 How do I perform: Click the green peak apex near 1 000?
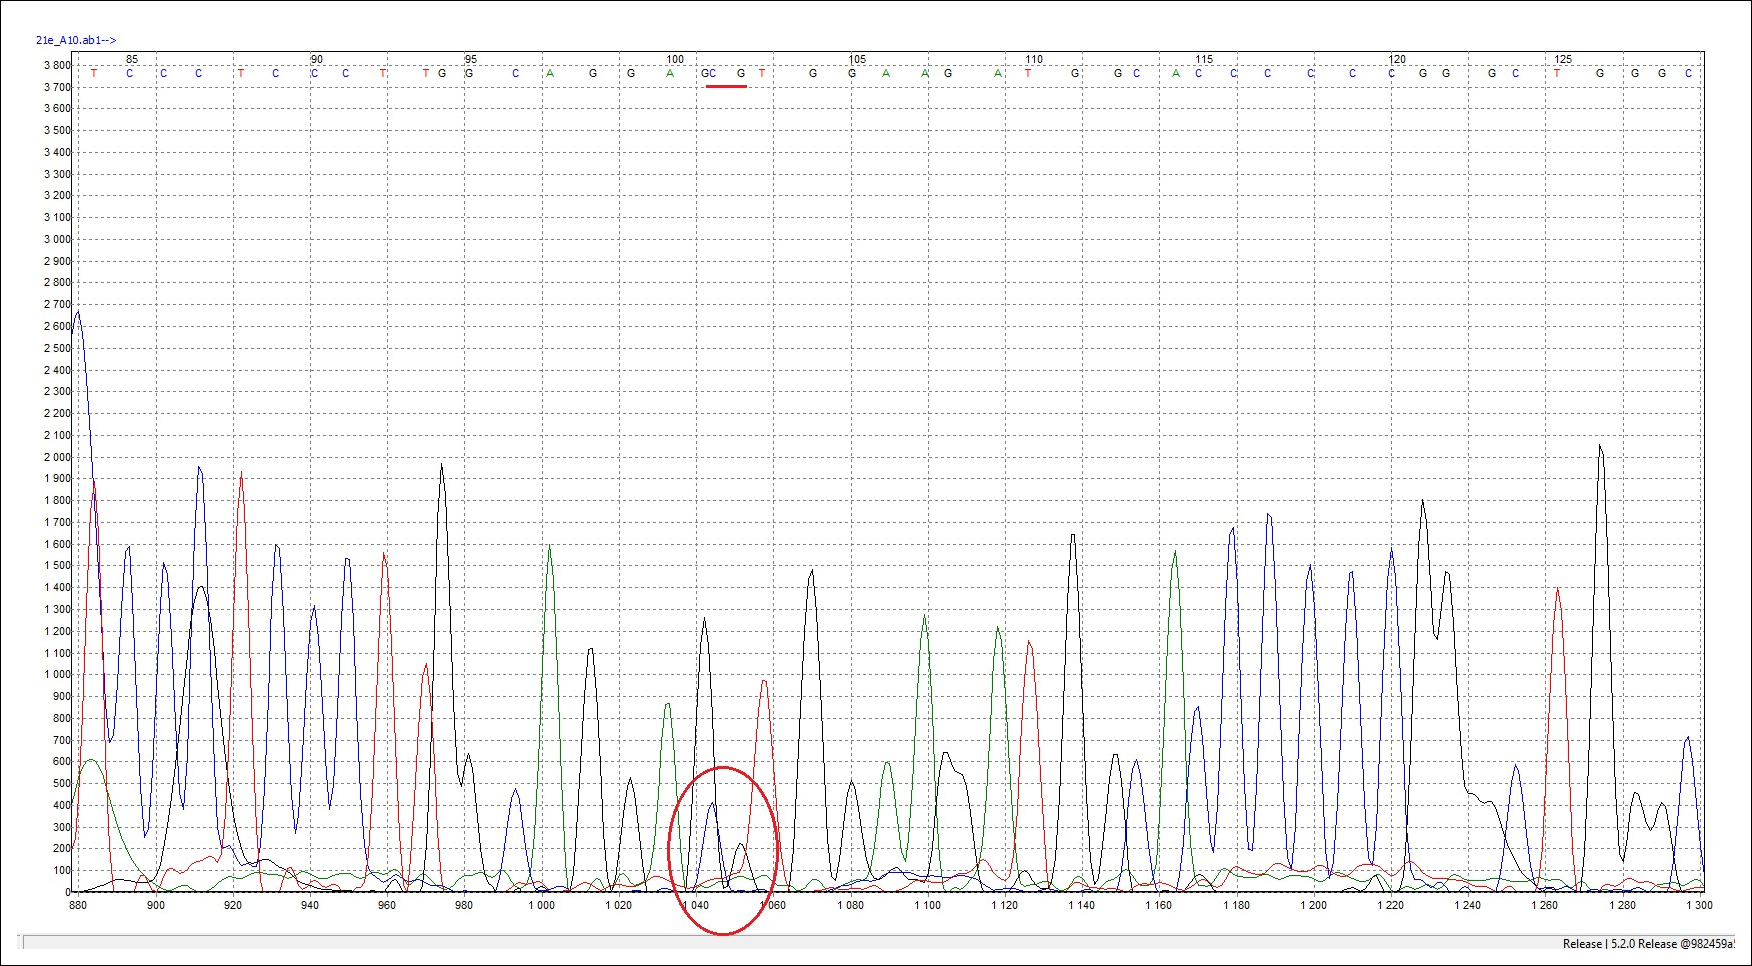click(x=549, y=546)
